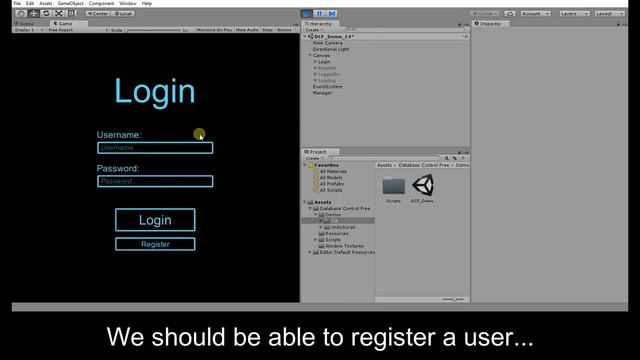The height and width of the screenshot is (360, 640).
Task: Select the Scripts folder thumbnail
Action: [x=393, y=189]
